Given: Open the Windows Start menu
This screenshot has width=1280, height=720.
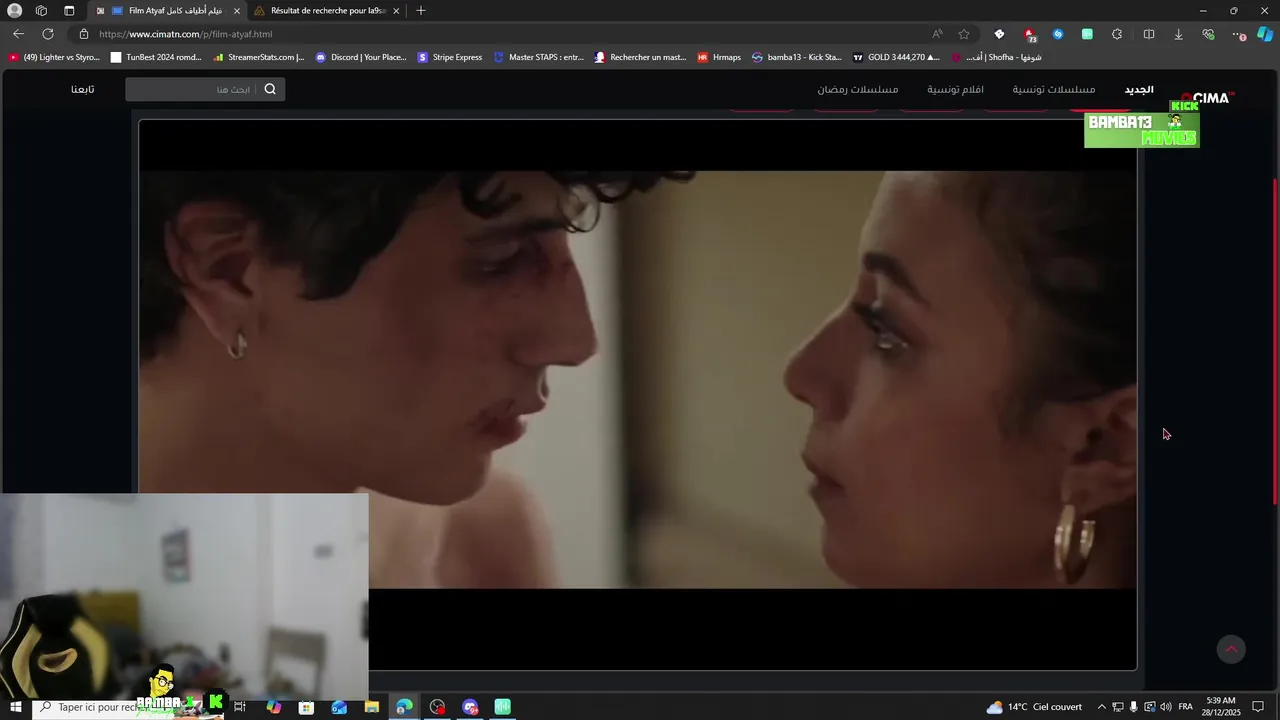Looking at the screenshot, I should pyautogui.click(x=15, y=707).
